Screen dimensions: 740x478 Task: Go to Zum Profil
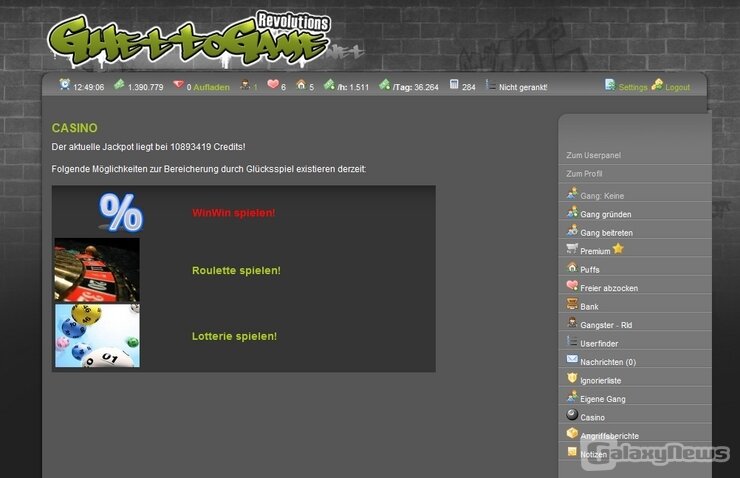[584, 174]
